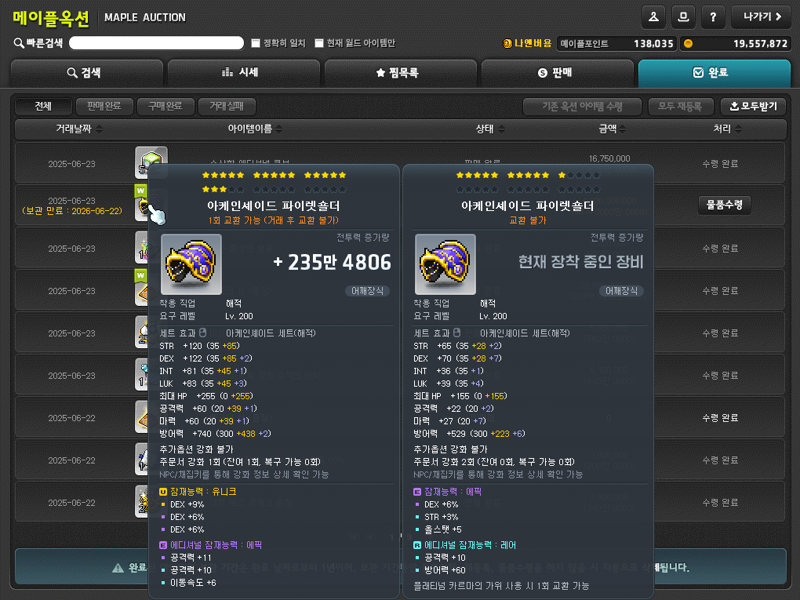Sort by 금액 column arrows
The image size is (800, 600).
622,129
